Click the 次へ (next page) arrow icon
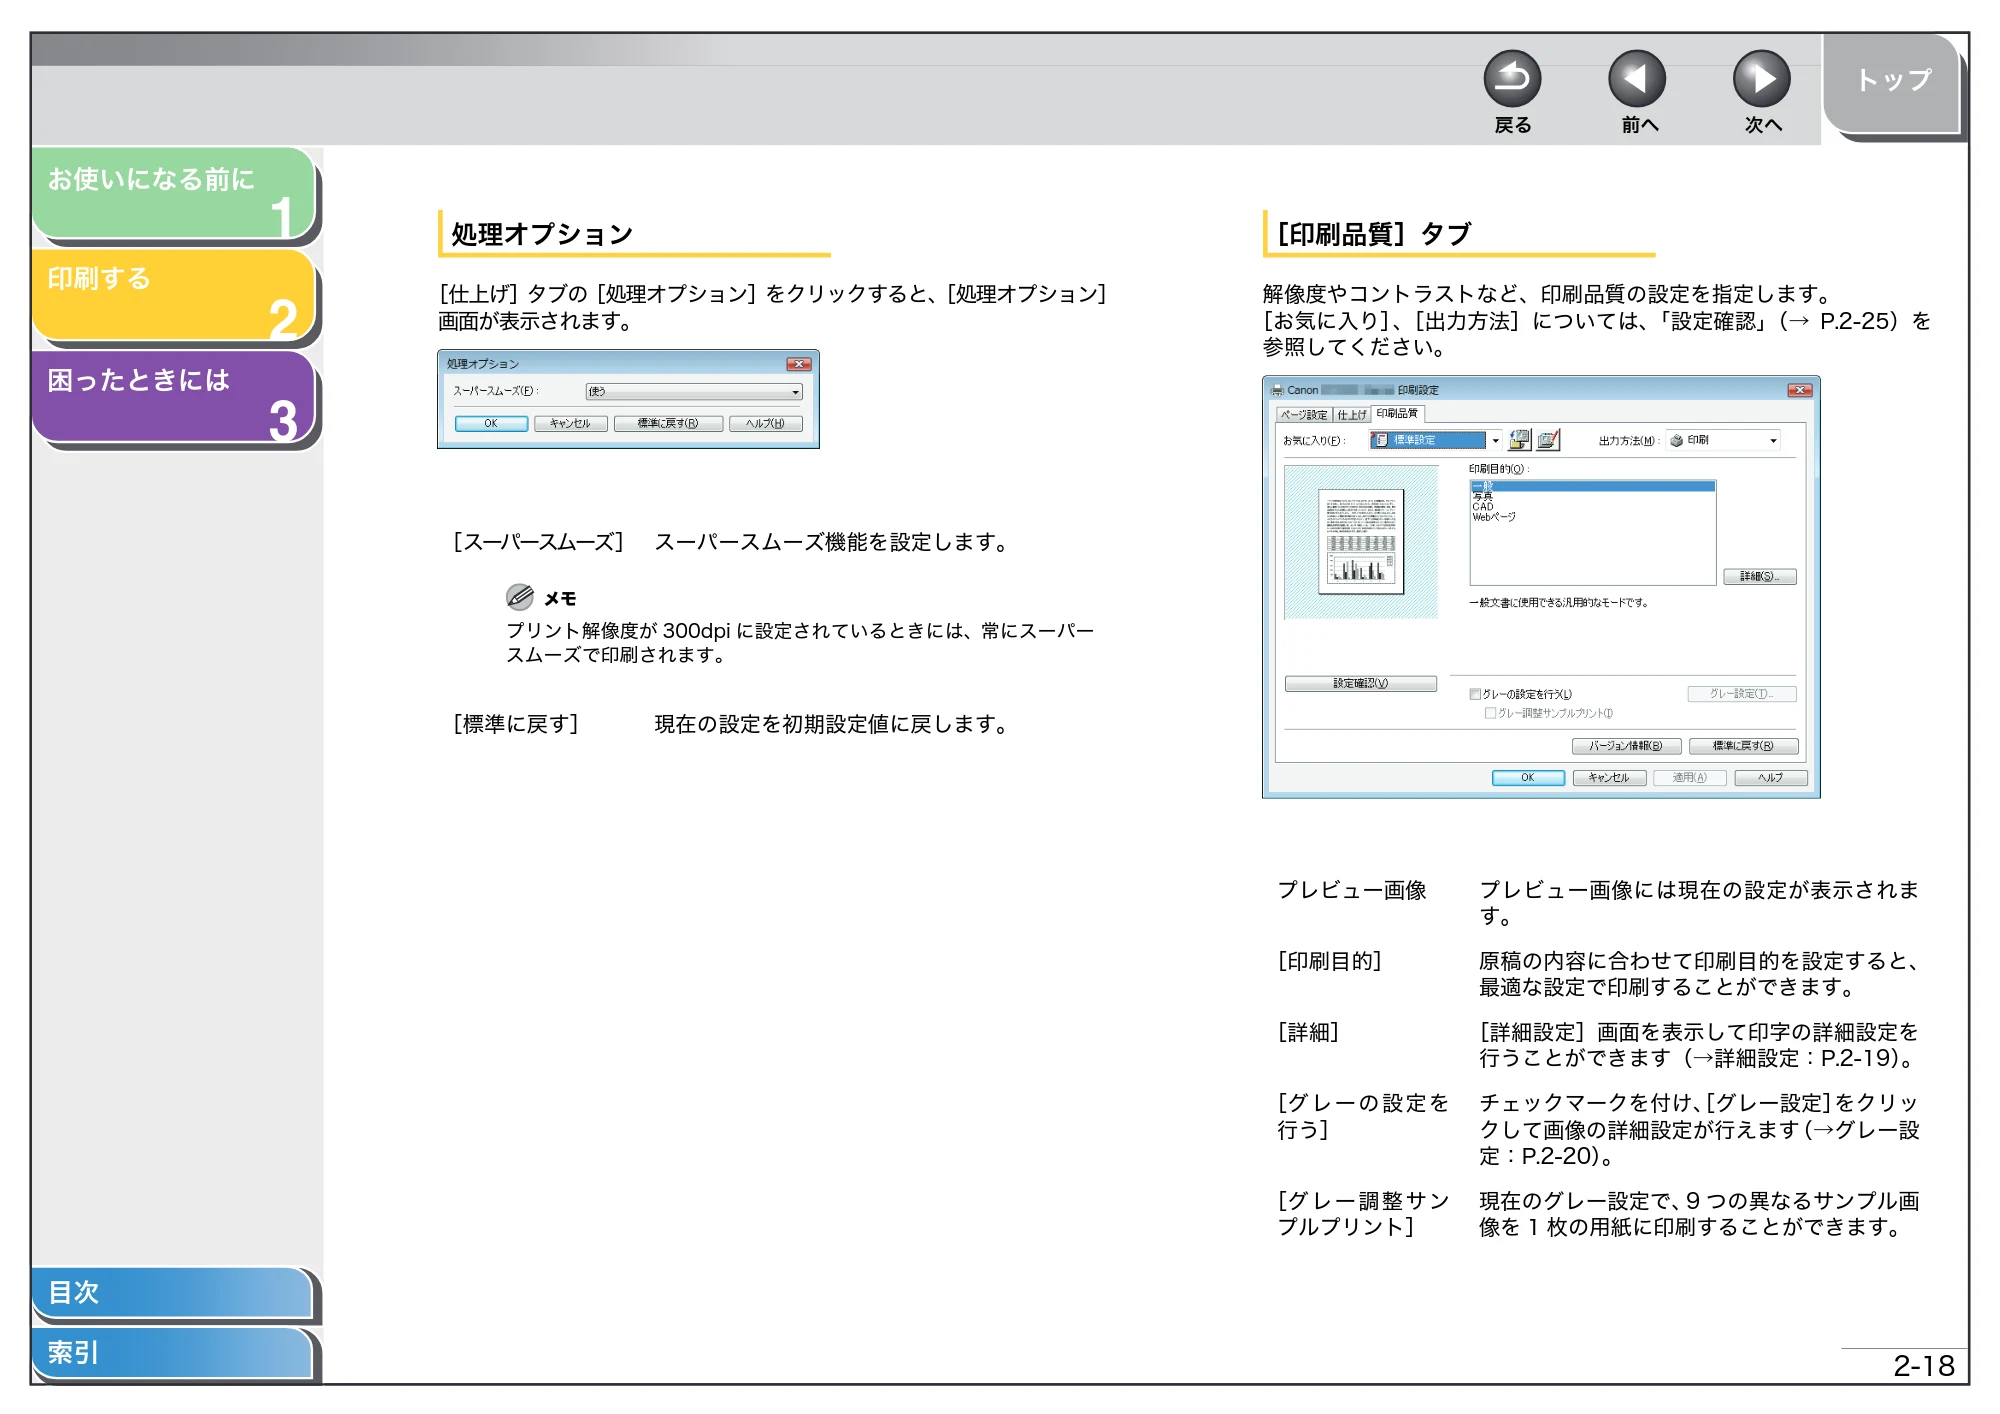 1762,79
